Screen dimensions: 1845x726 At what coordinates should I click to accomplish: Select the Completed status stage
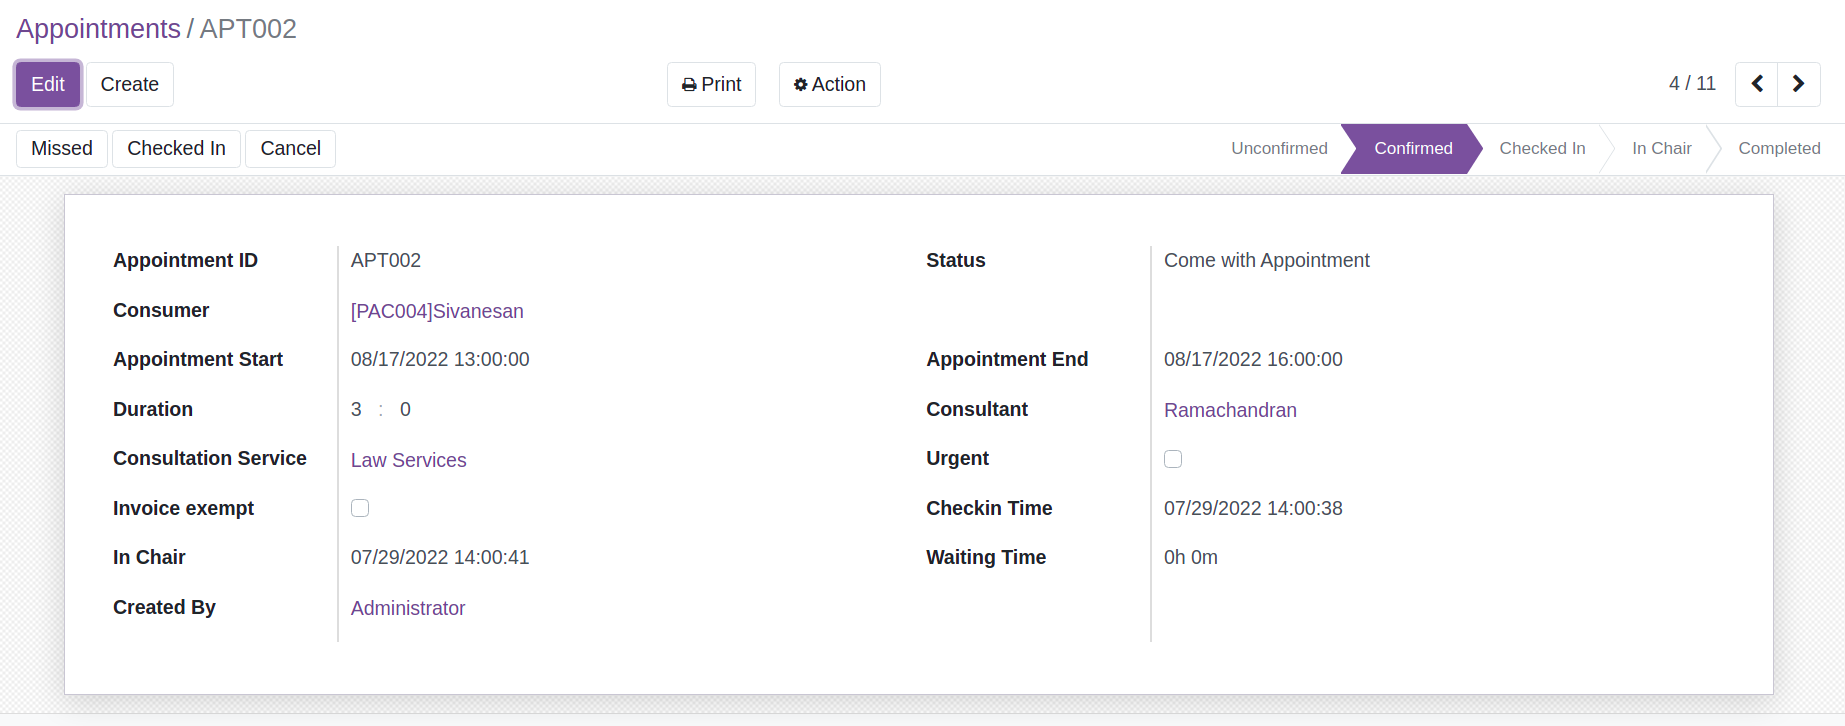1779,148
